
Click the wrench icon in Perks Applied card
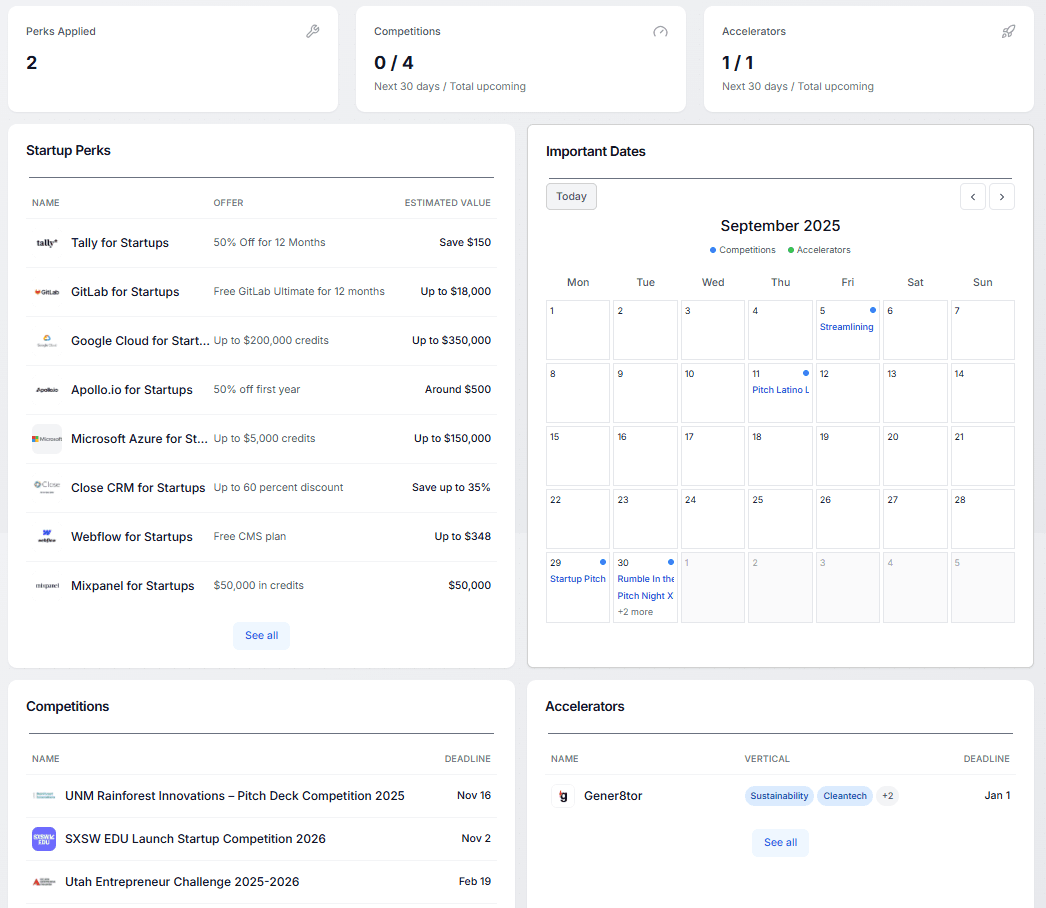click(312, 31)
